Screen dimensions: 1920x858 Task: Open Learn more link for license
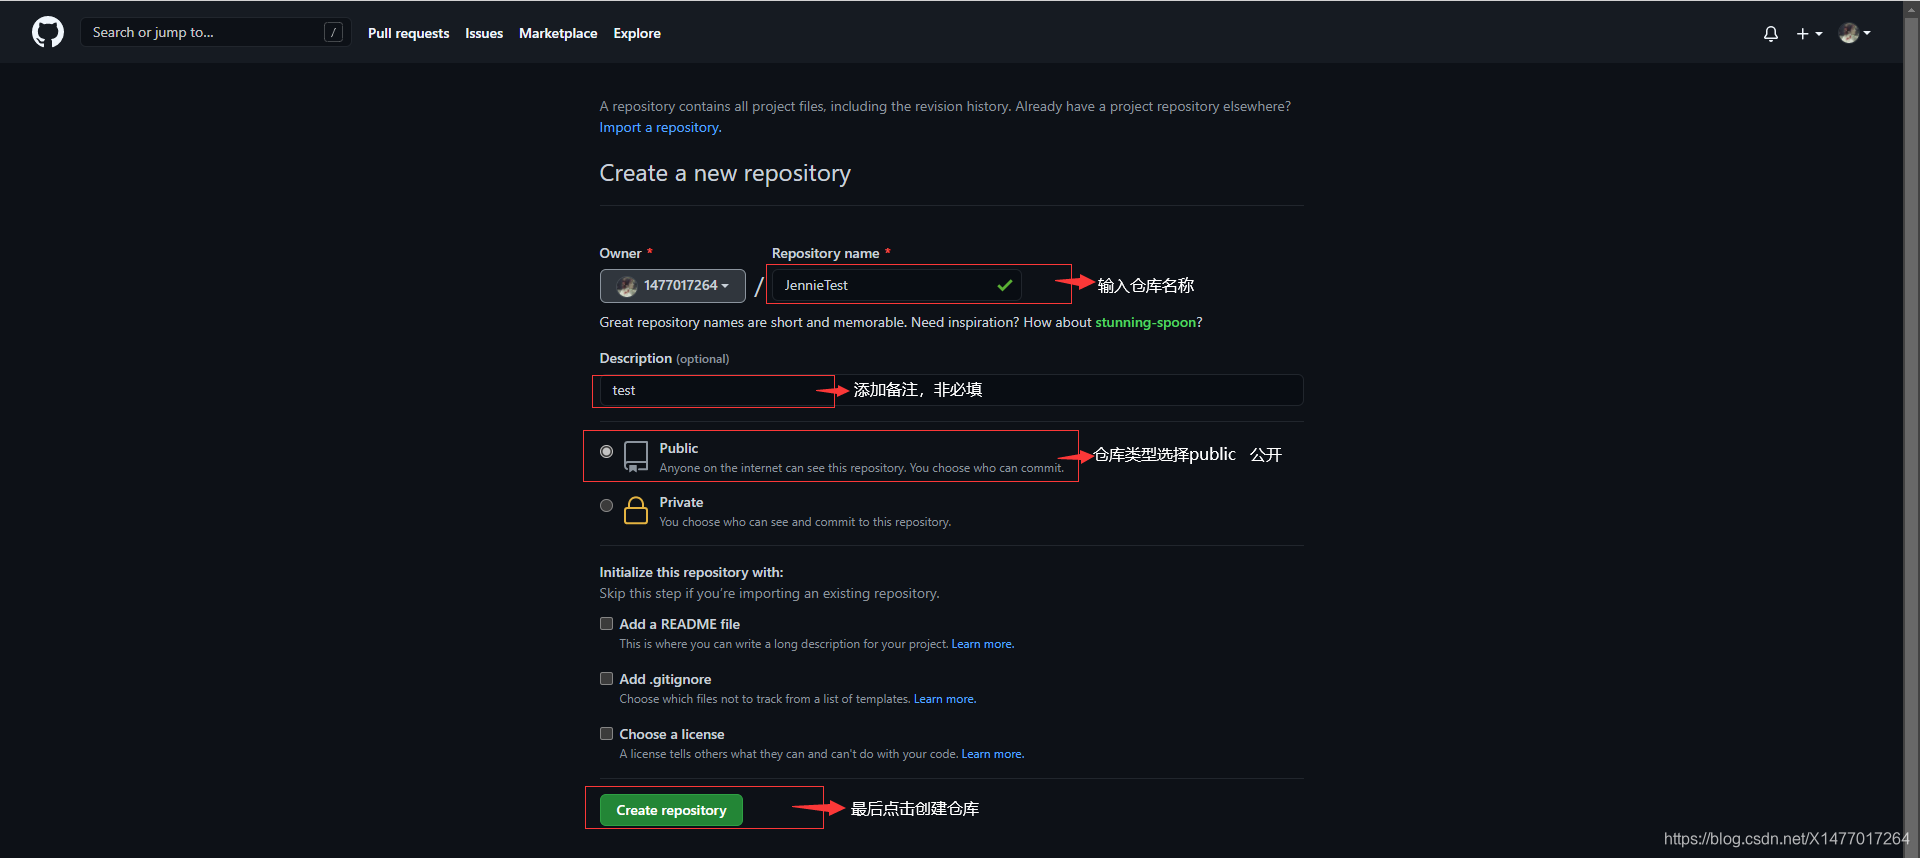(992, 754)
